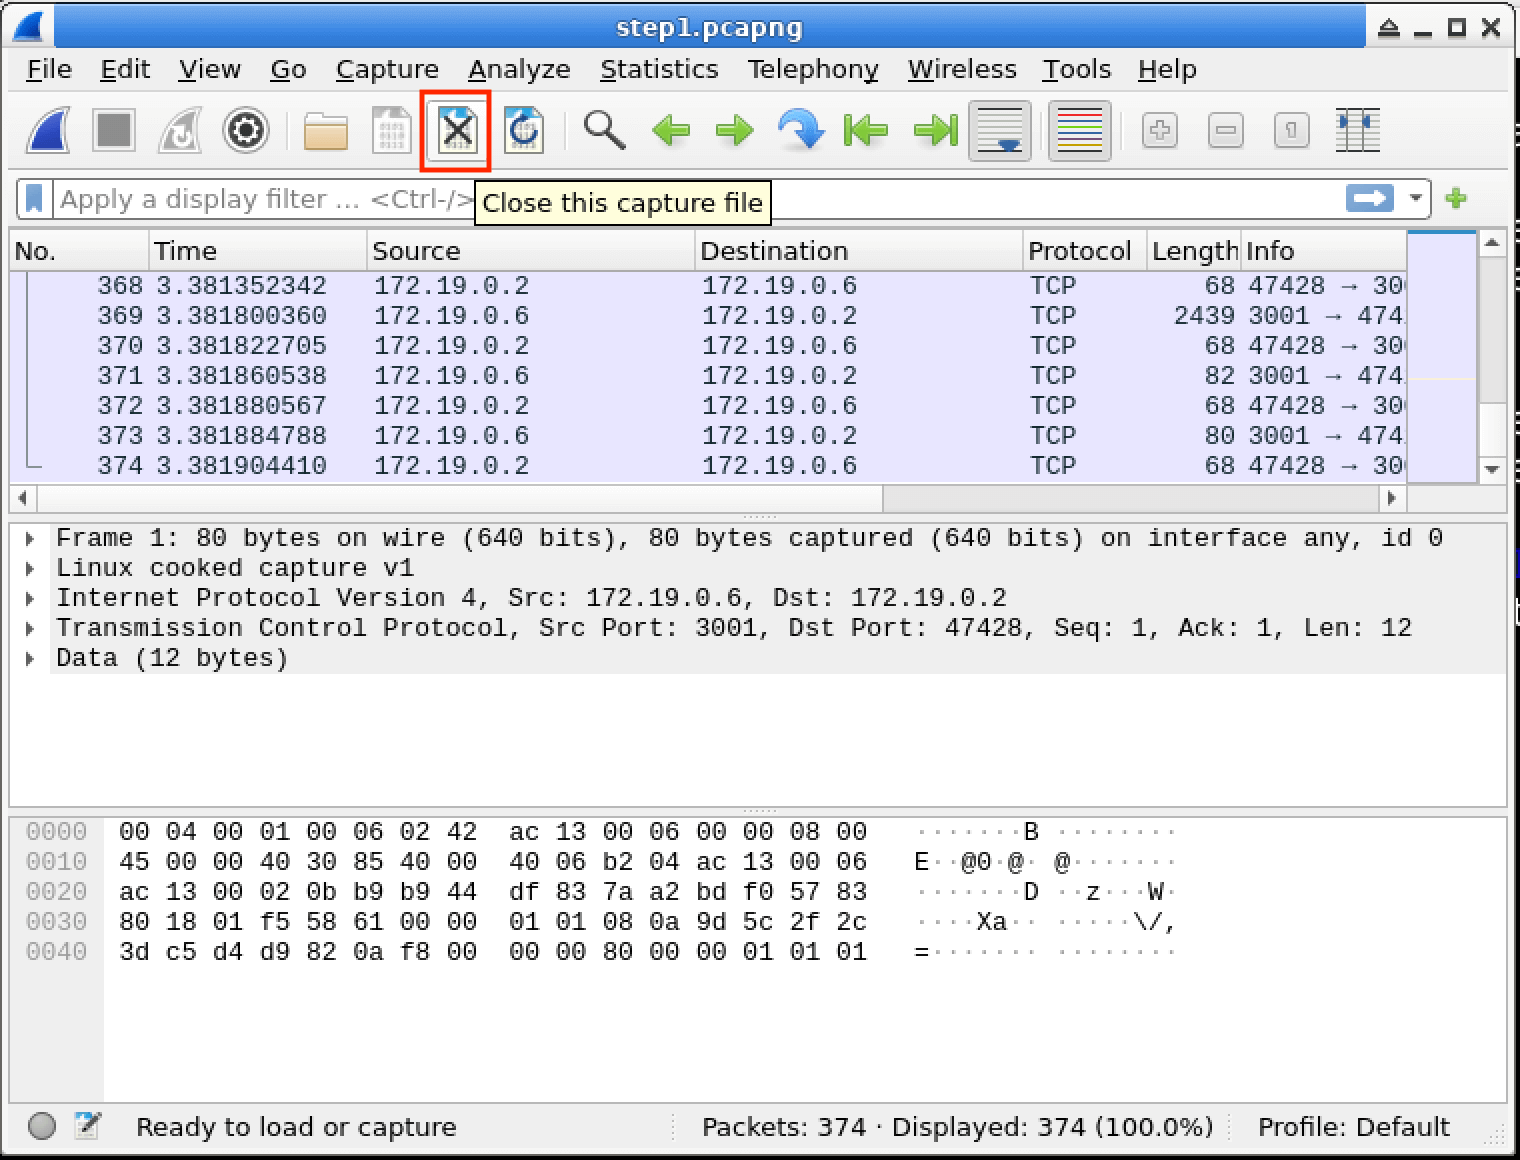Image resolution: width=1520 pixels, height=1160 pixels.
Task: Open a capture file folder icon
Action: click(325, 131)
